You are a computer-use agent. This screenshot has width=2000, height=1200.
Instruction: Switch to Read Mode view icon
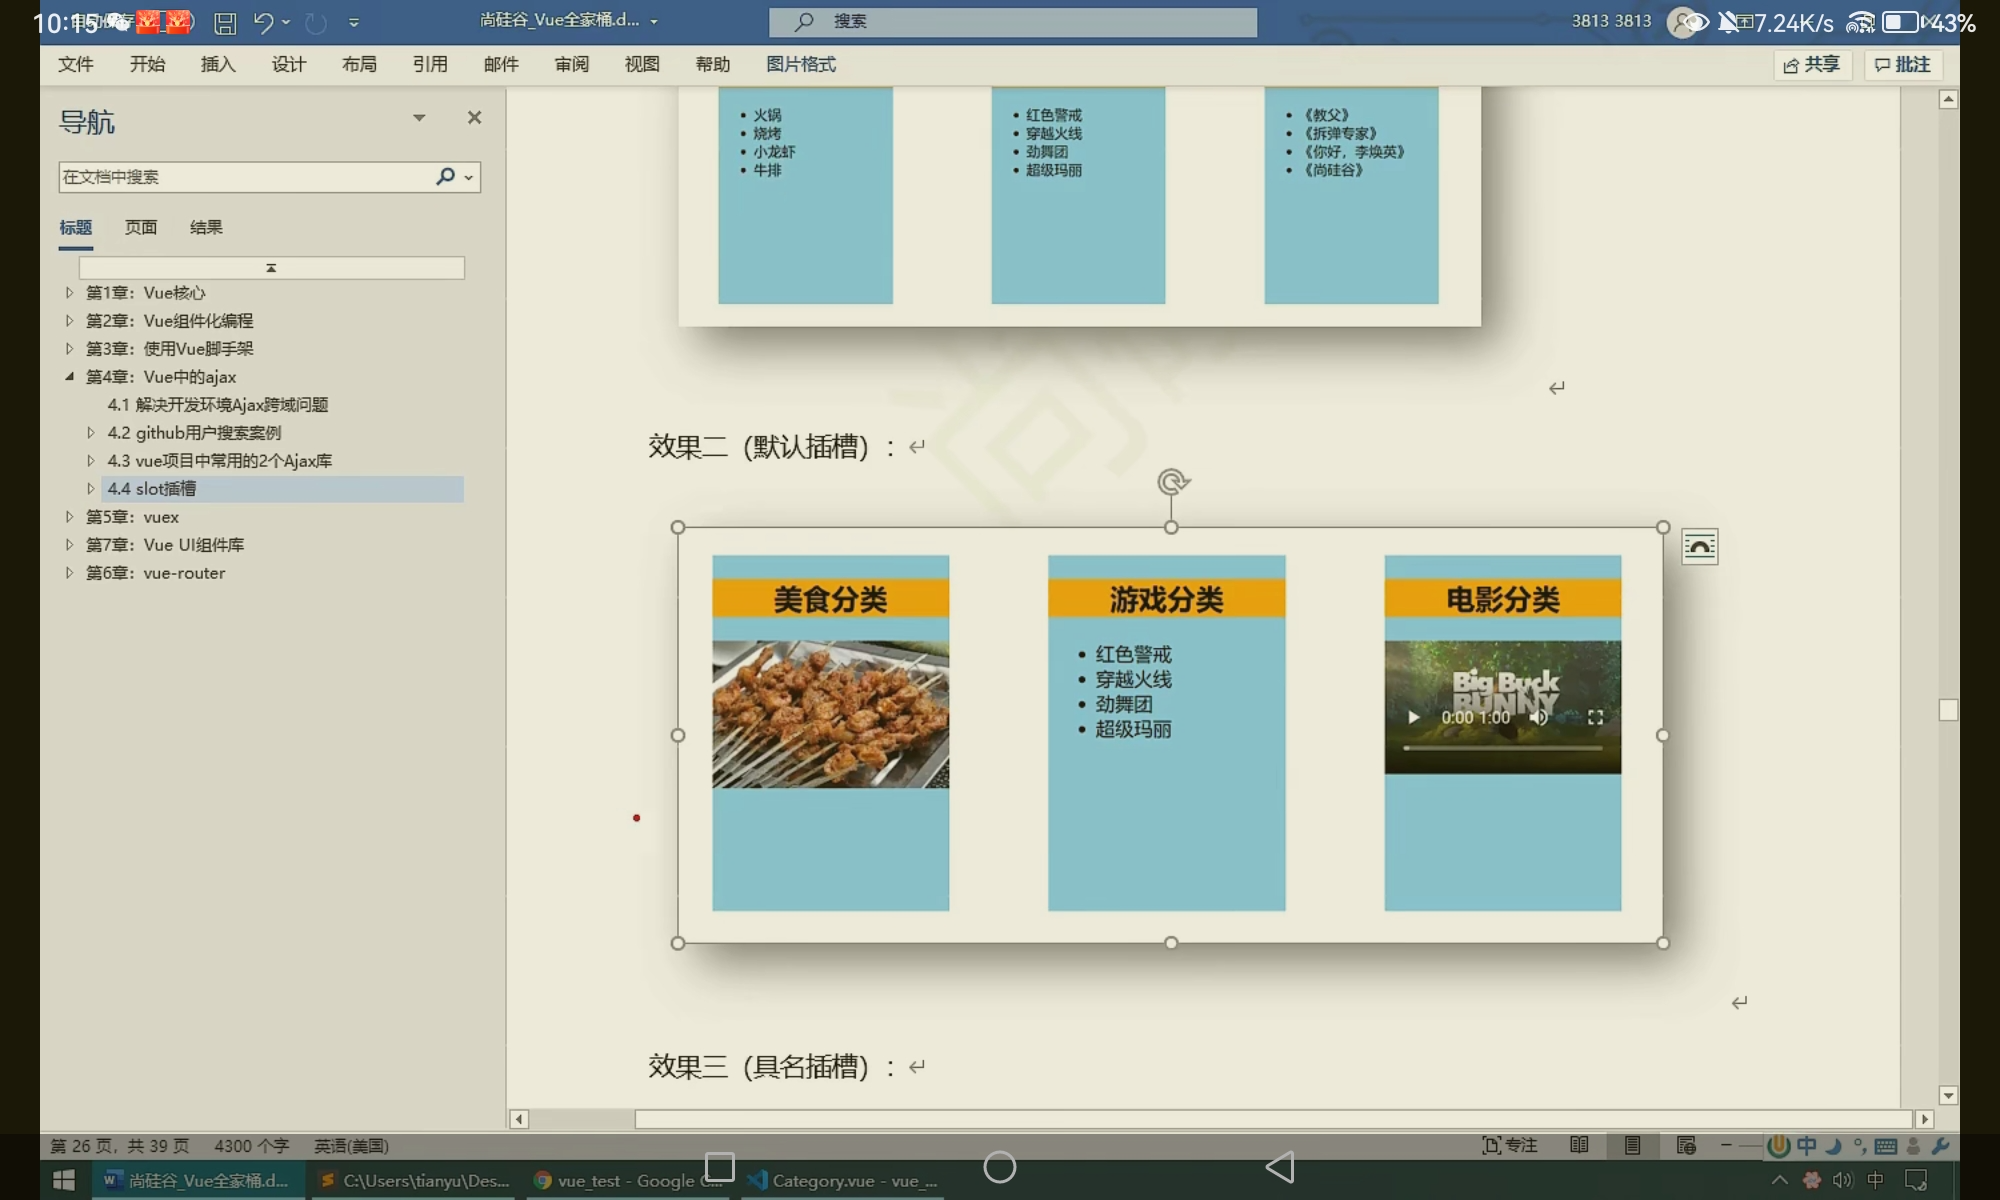pos(1579,1145)
